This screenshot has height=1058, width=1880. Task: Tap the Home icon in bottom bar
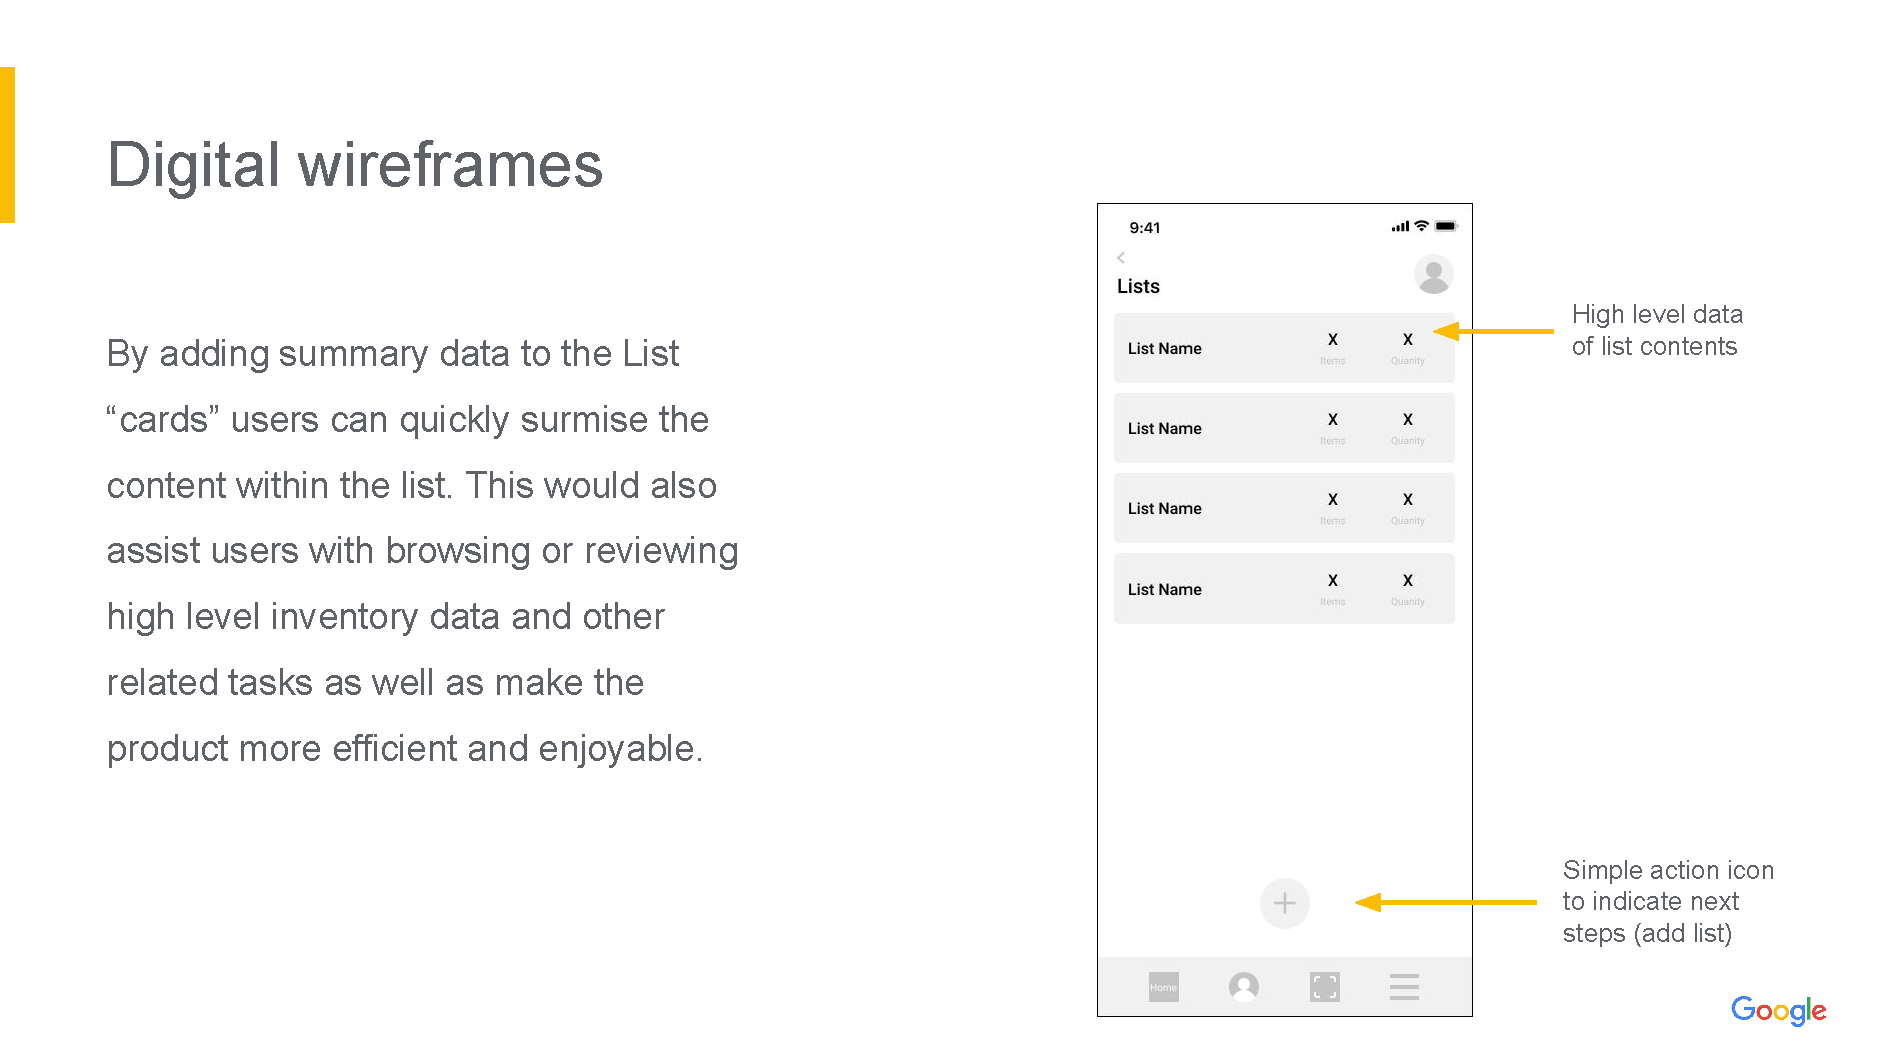pos(1163,987)
